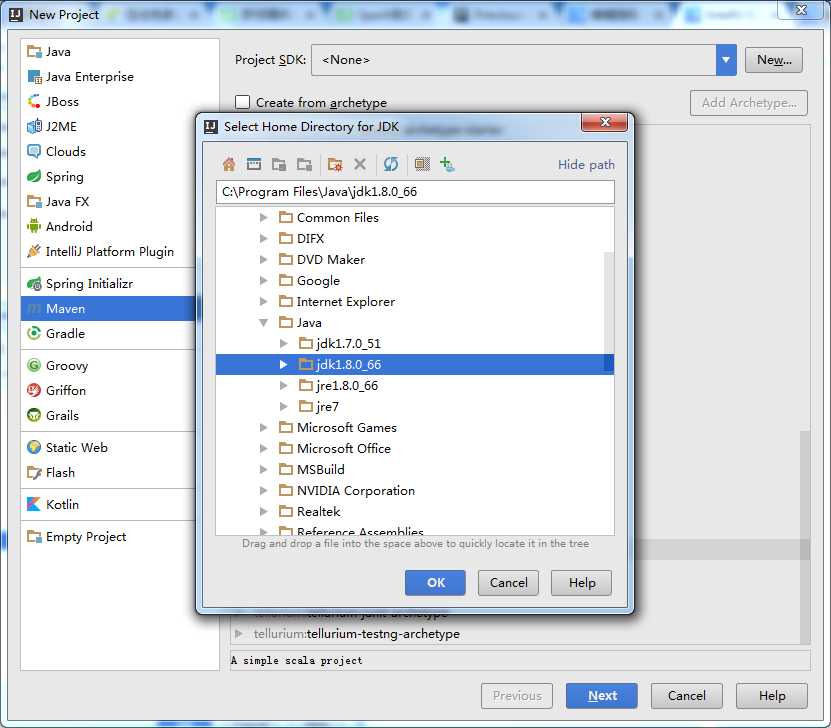Click Cancel in New Project window
This screenshot has height=728, width=831.
686,696
